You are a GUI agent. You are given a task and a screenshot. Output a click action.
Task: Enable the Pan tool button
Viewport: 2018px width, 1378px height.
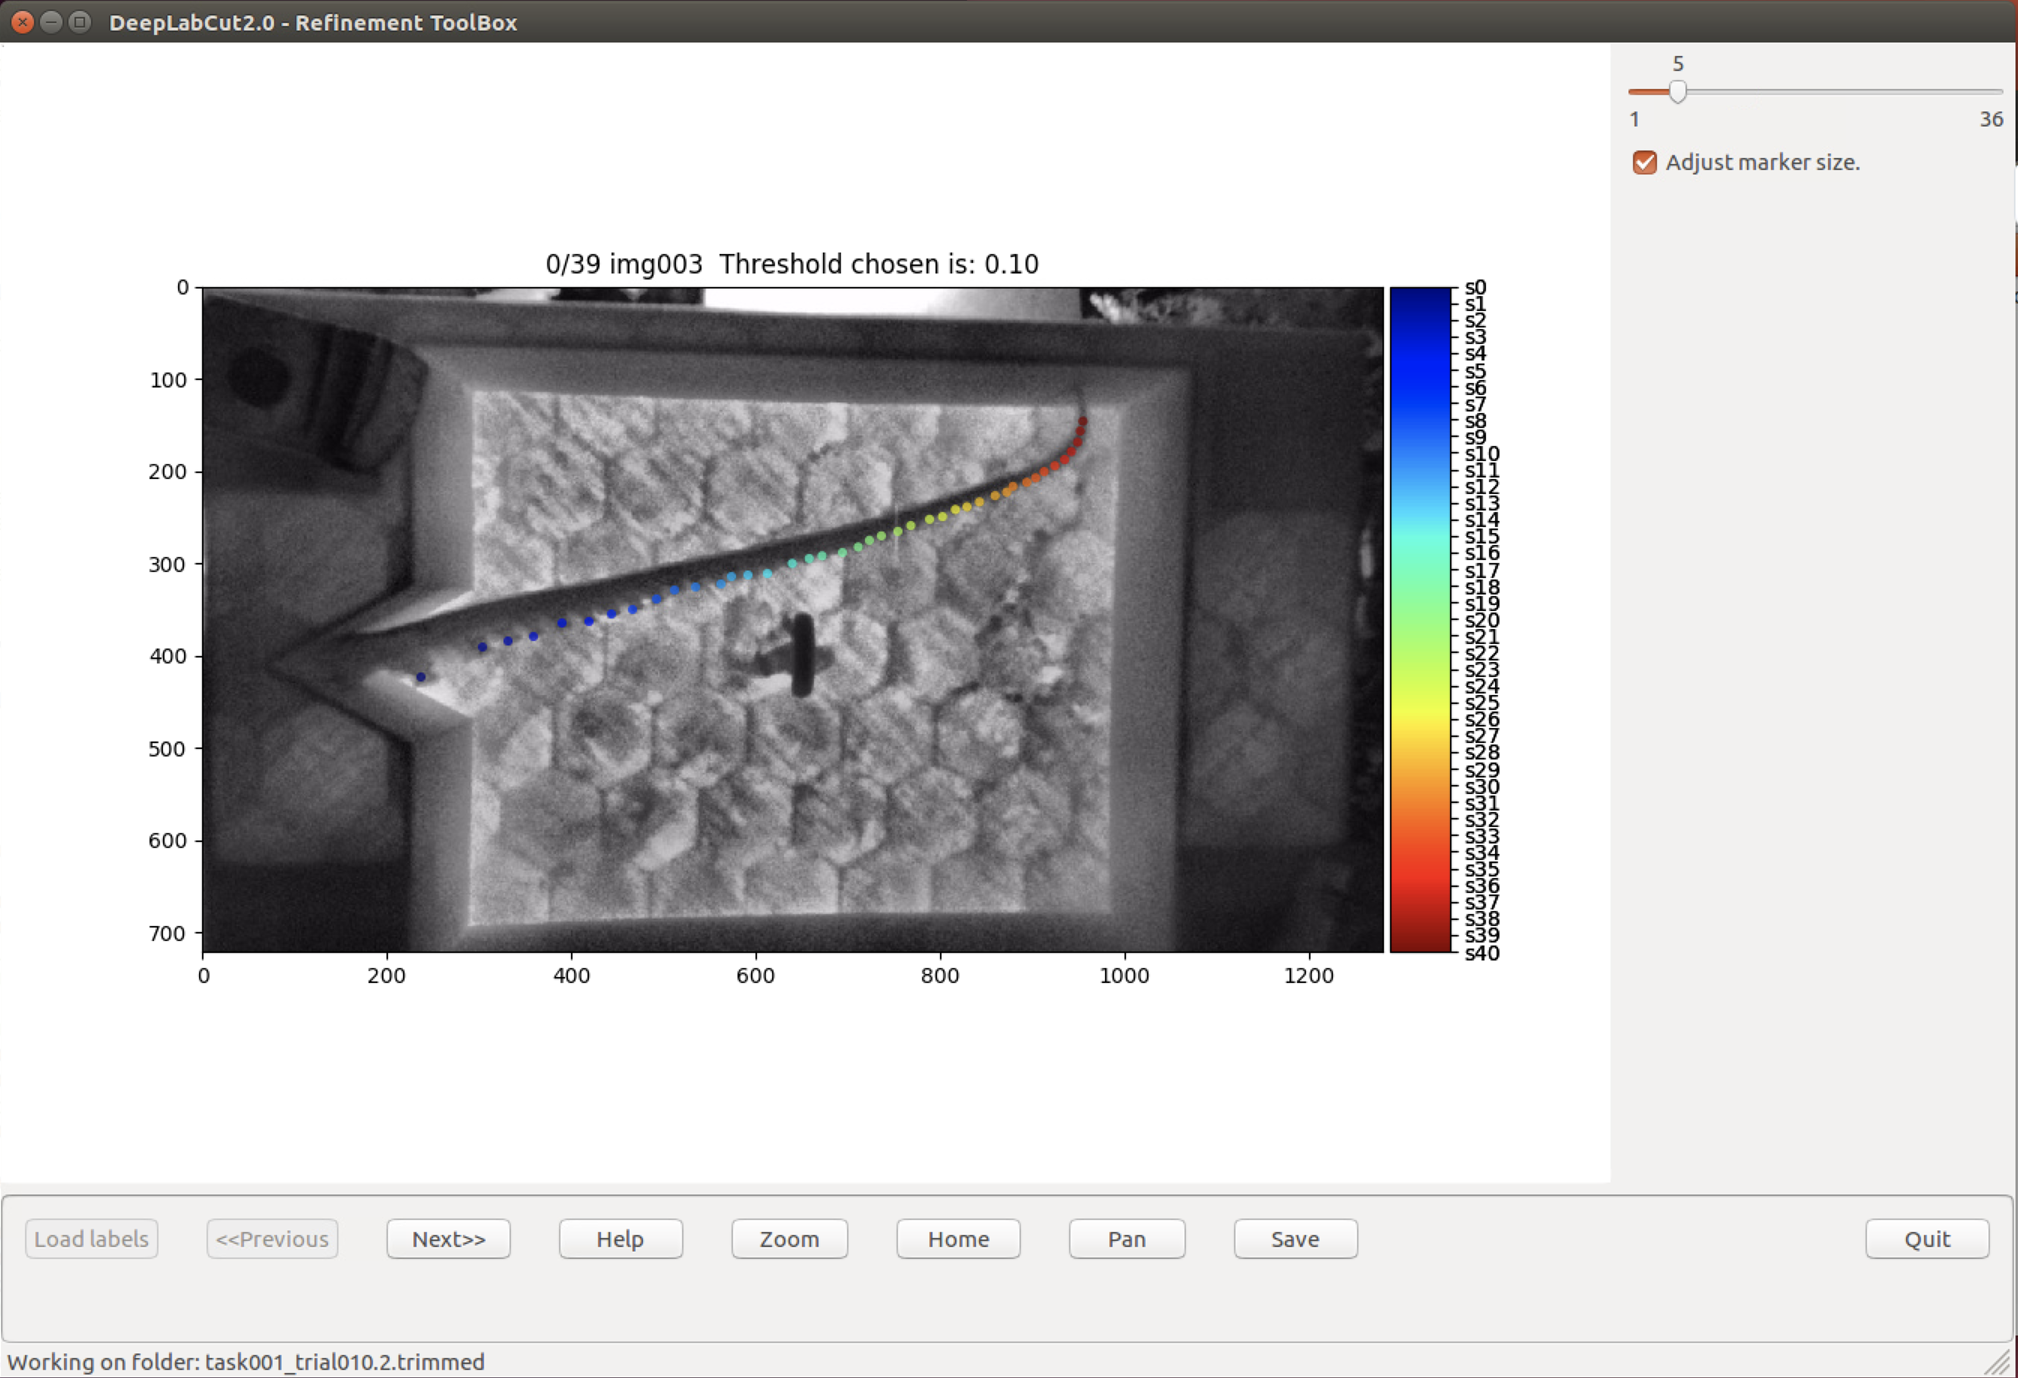point(1126,1238)
